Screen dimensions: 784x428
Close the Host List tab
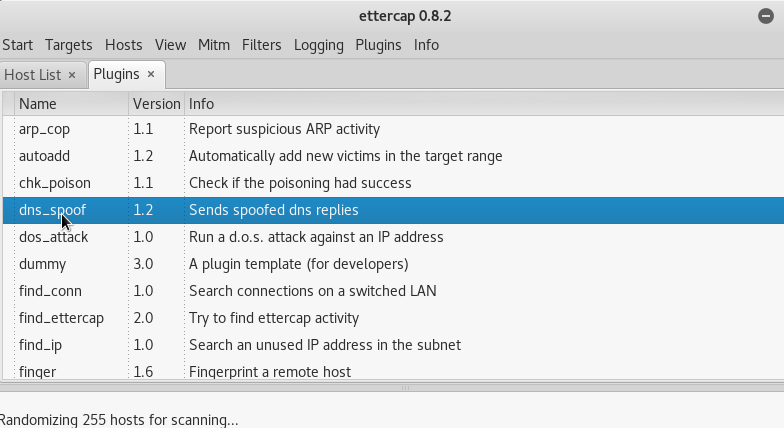coord(72,75)
